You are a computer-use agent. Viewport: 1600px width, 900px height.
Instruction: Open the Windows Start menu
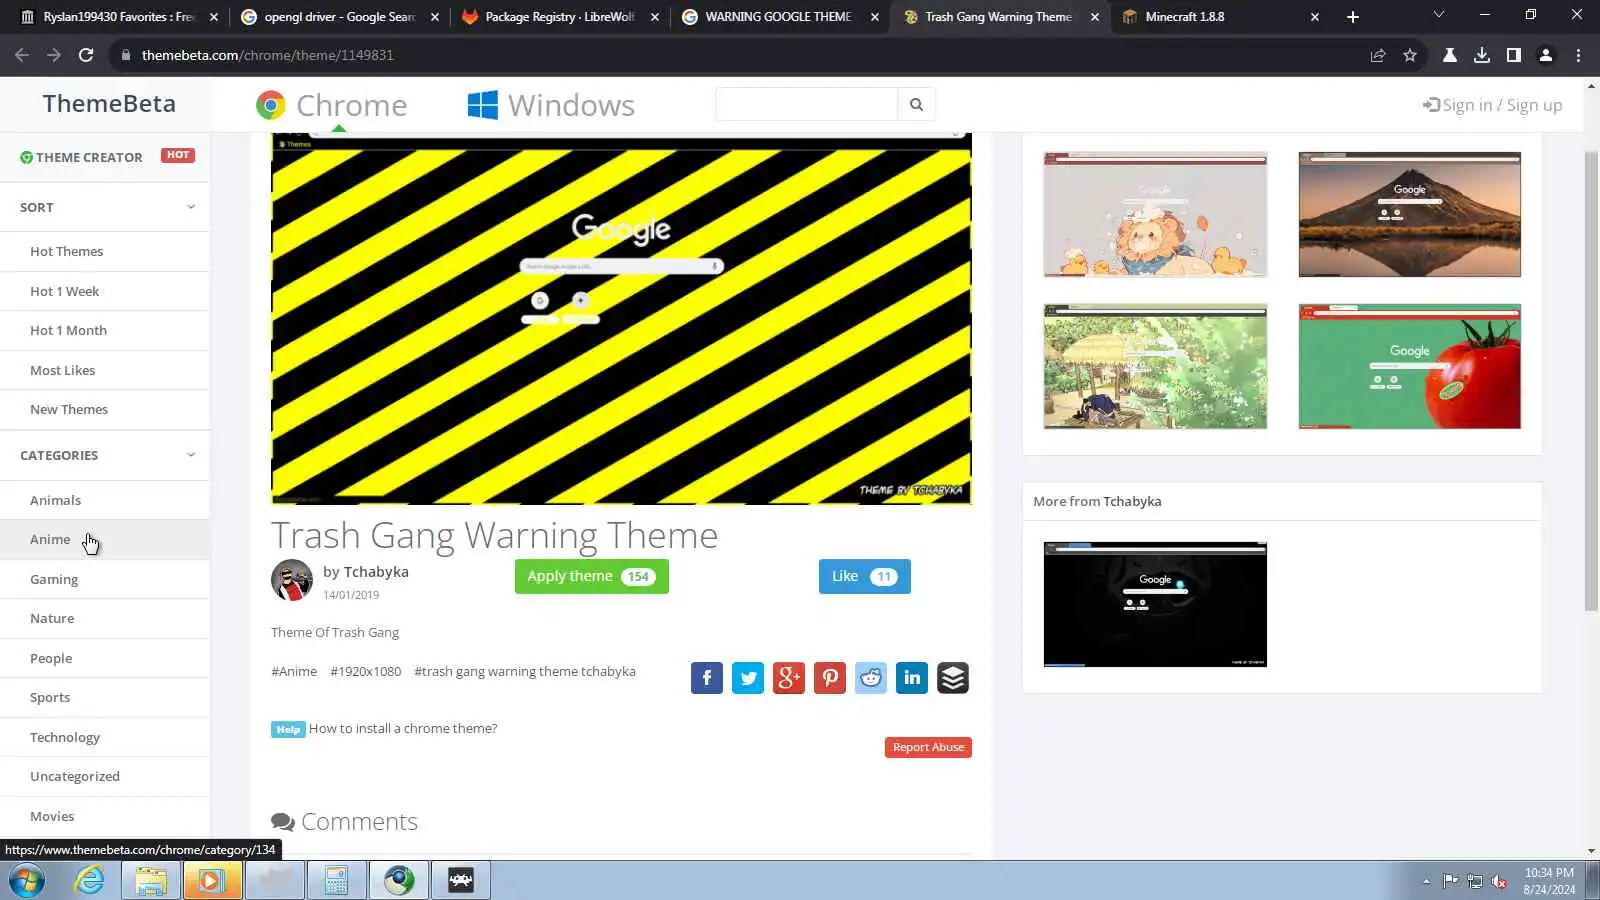(27, 880)
